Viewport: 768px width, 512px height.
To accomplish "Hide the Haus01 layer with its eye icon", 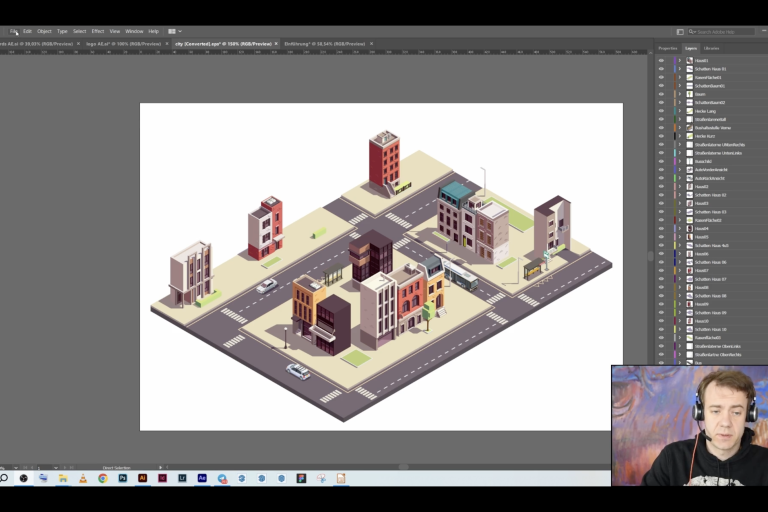I will (x=661, y=60).
